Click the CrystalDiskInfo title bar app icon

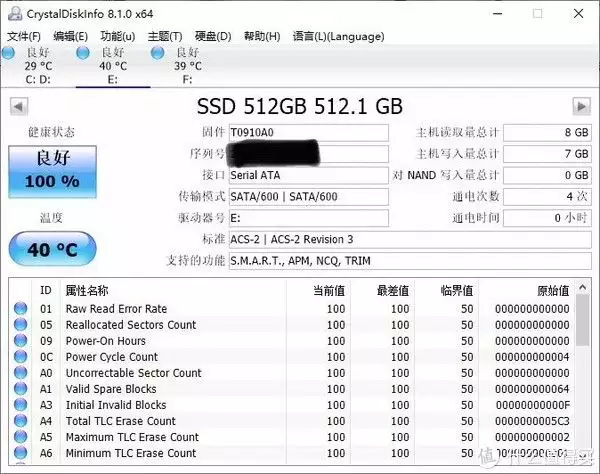click(15, 14)
